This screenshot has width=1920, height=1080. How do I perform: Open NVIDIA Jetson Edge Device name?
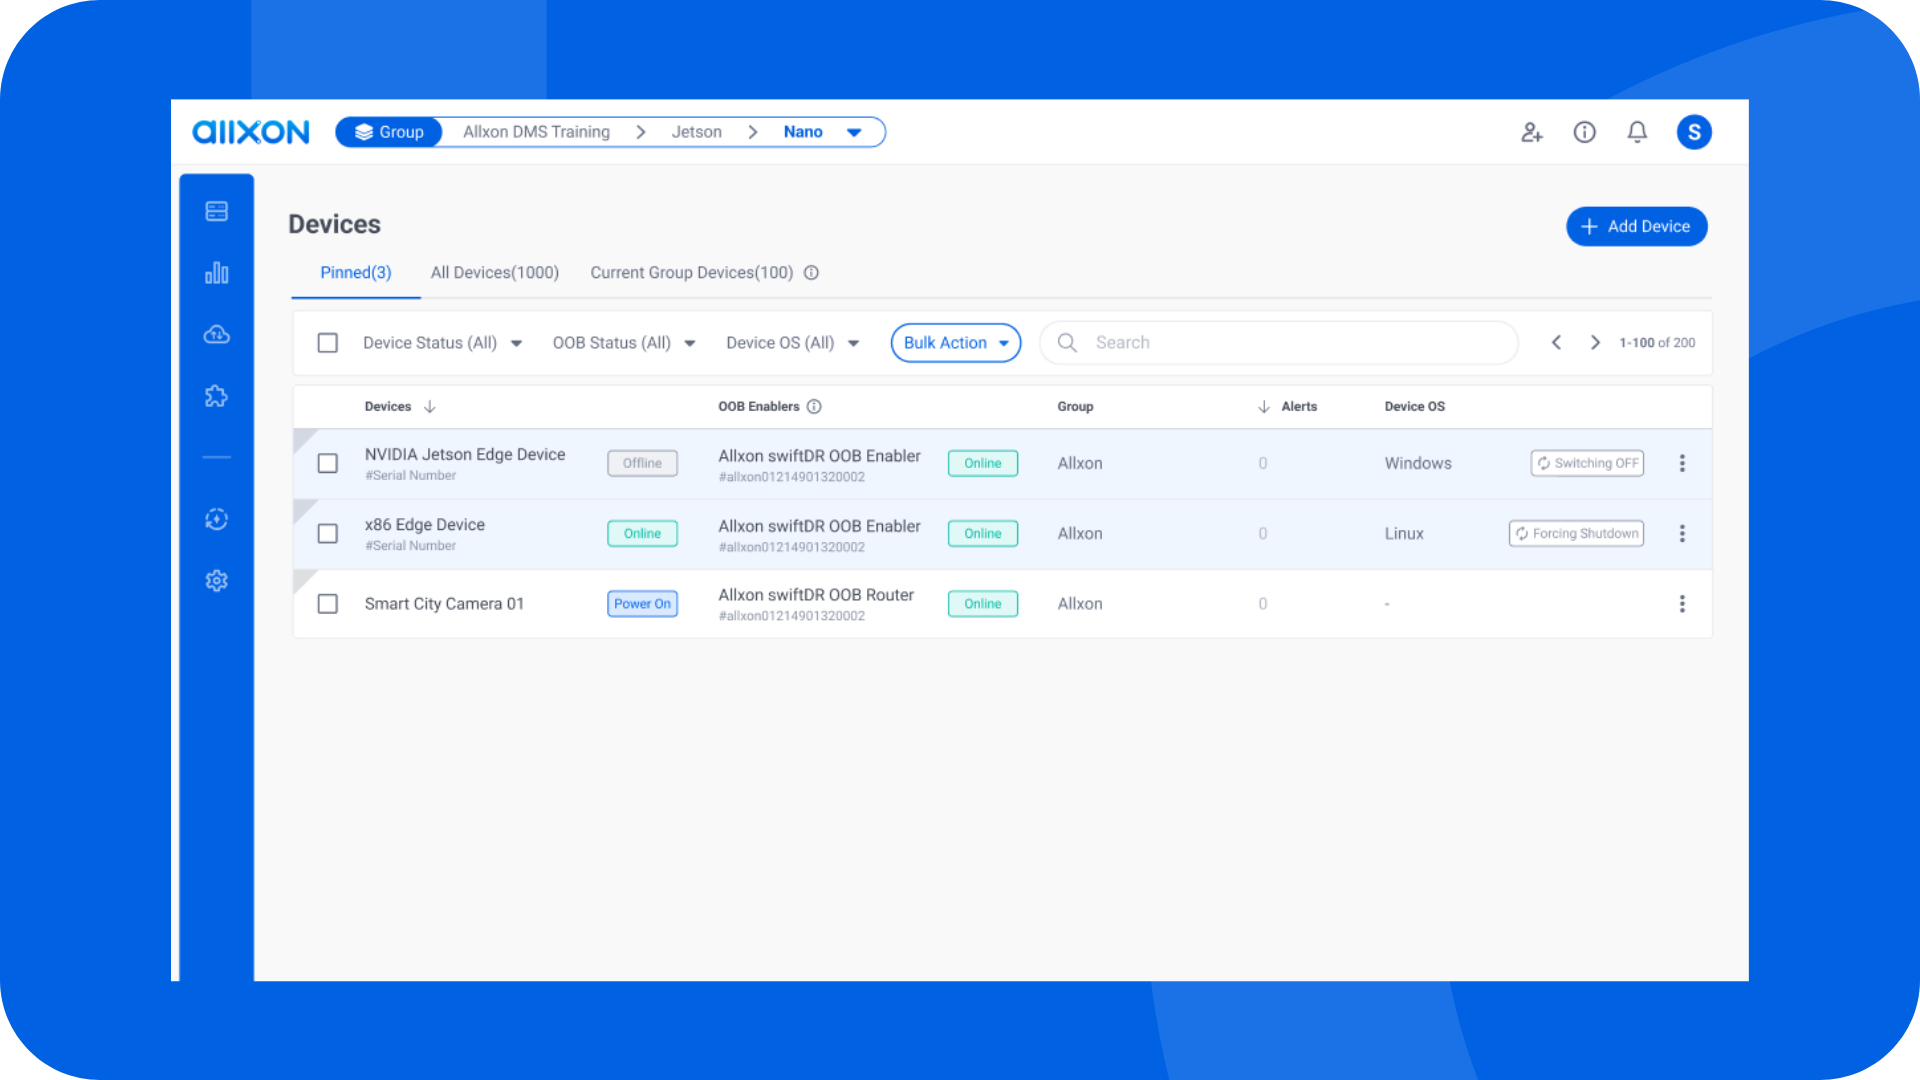(465, 455)
